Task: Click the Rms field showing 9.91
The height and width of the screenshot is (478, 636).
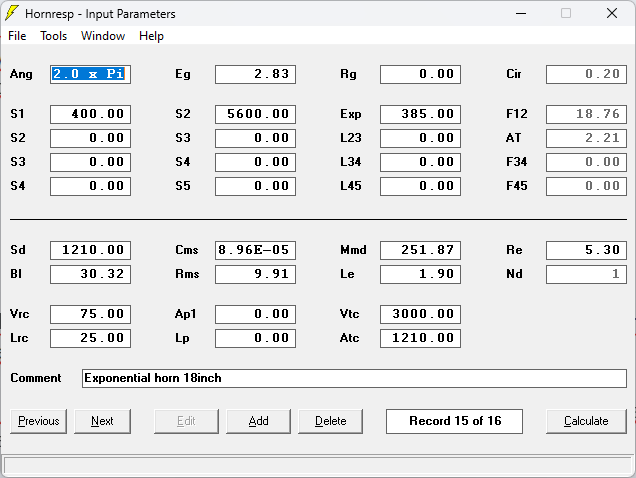Action: pyautogui.click(x=256, y=274)
